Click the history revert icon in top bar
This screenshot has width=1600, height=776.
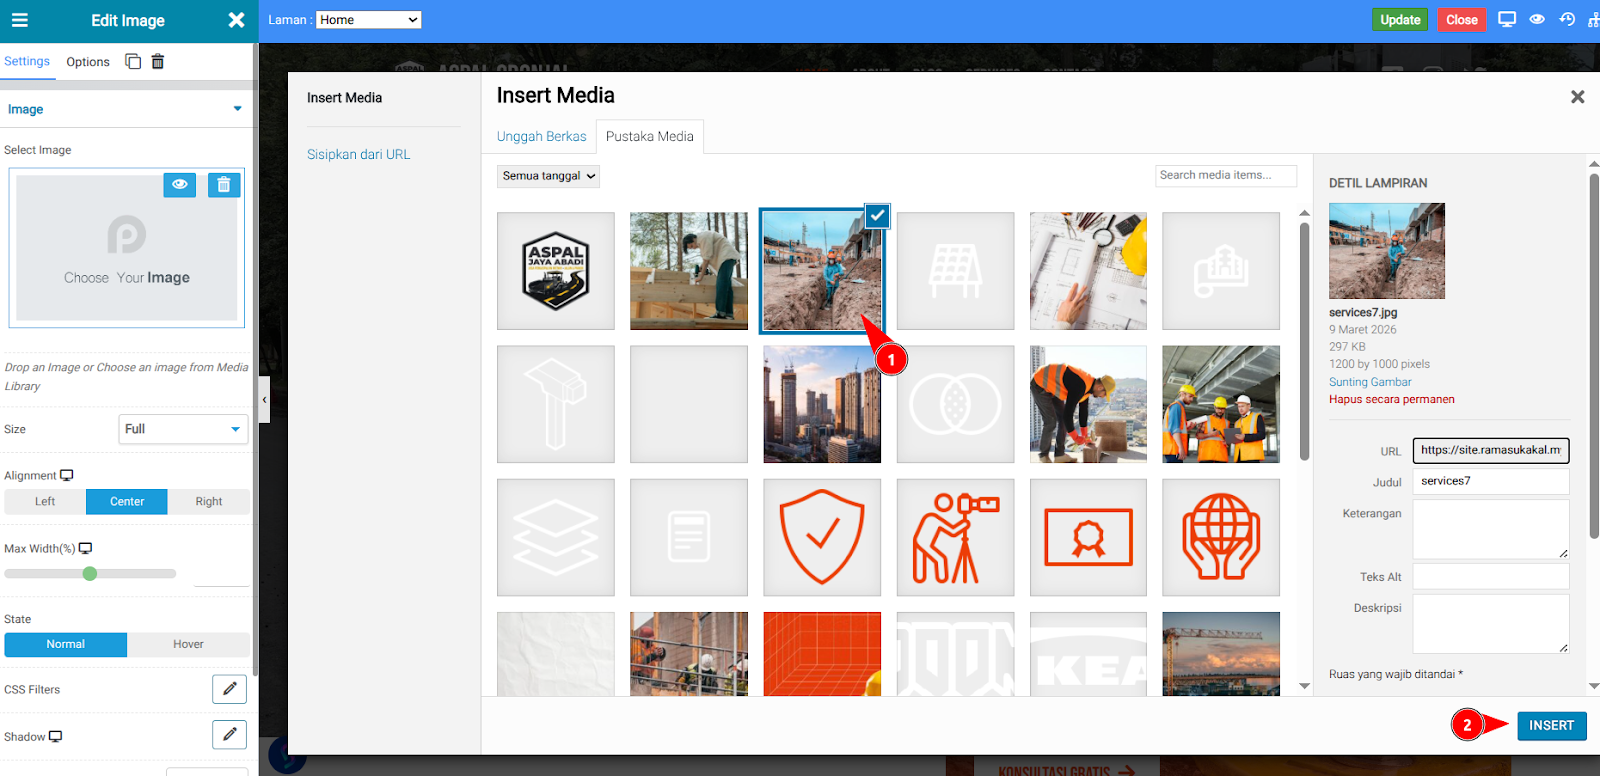point(1567,19)
